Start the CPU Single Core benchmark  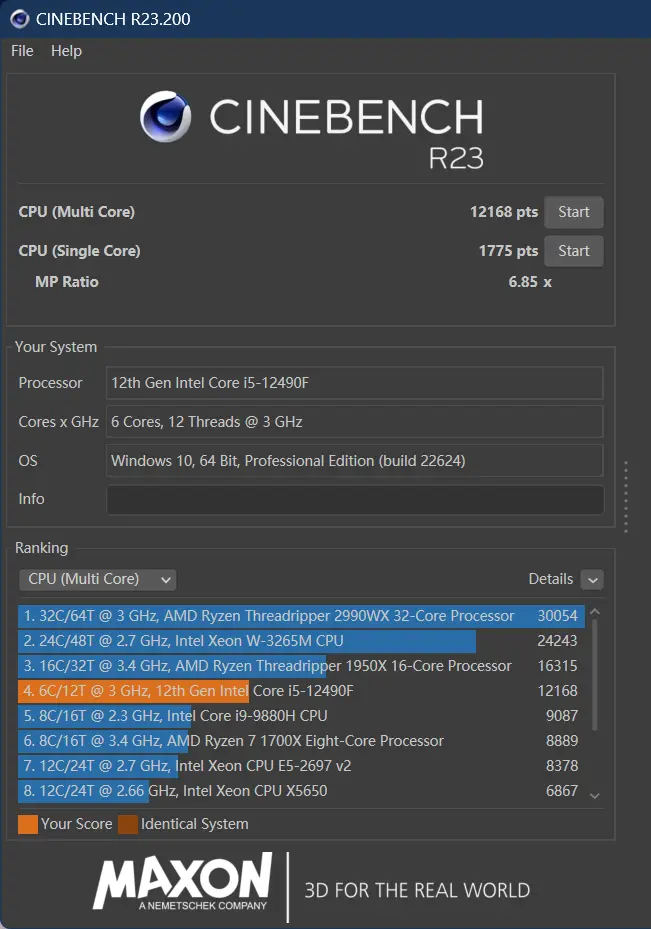tap(573, 251)
